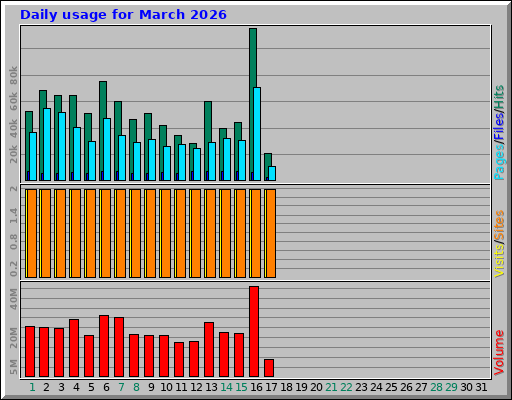Click day label 20 on the x-axis
This screenshot has width=512, height=400.
tap(316, 387)
